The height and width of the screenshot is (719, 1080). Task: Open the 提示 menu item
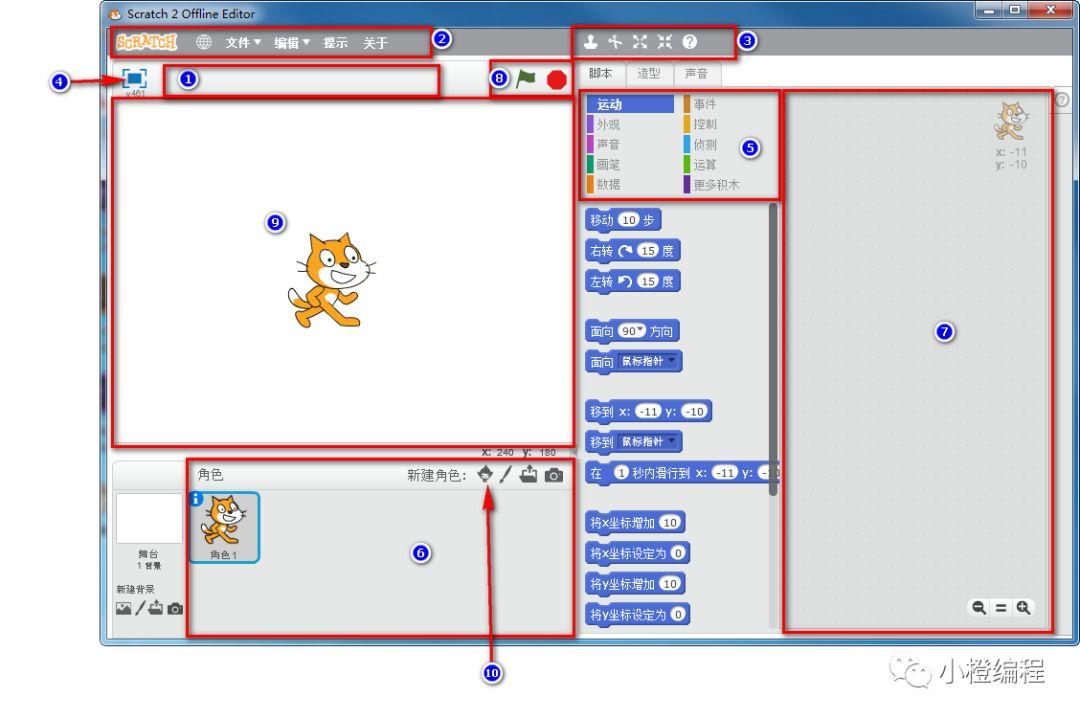click(335, 43)
